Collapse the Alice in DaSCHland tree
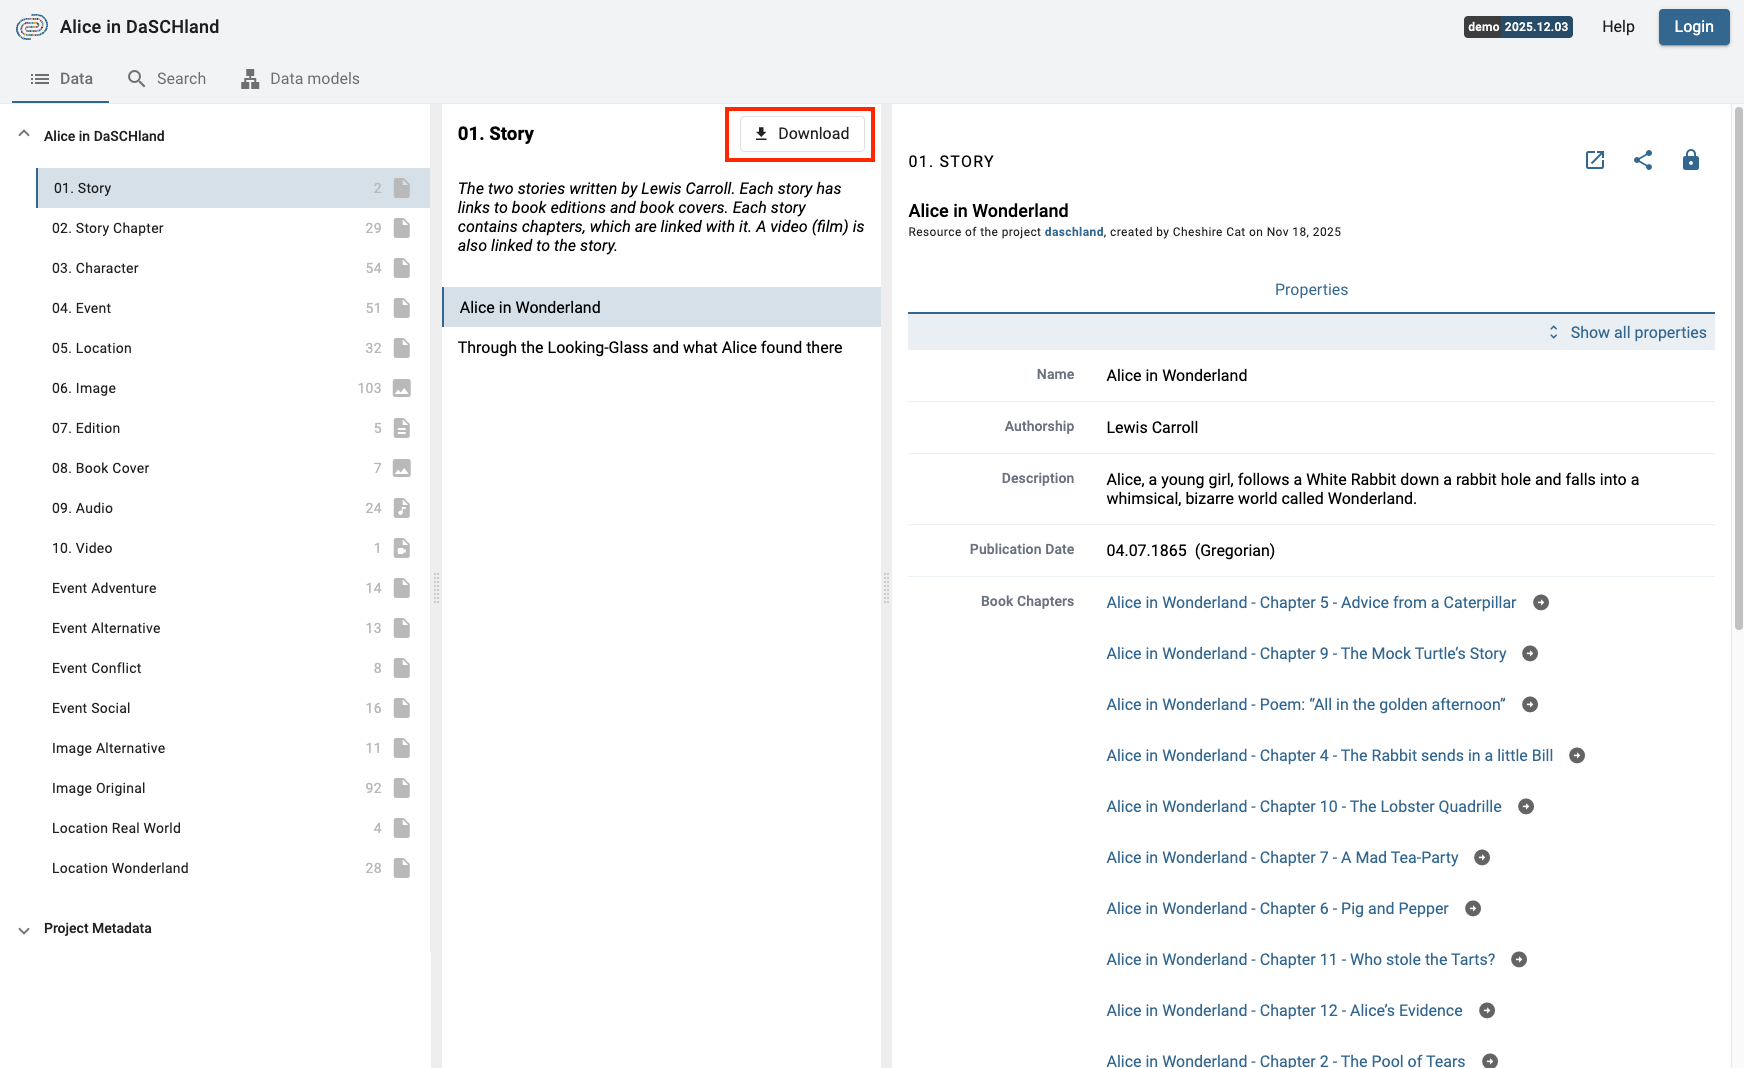The image size is (1744, 1068). (22, 132)
